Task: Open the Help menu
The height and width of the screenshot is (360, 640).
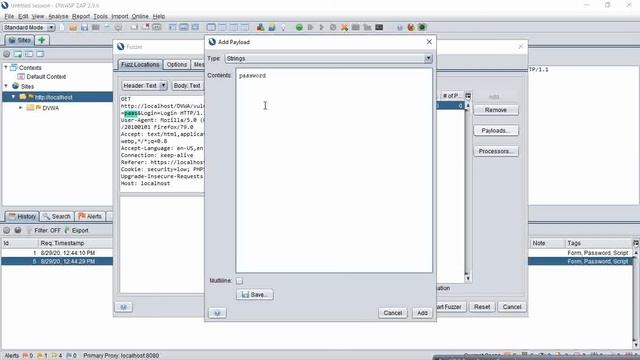Action: pyautogui.click(x=159, y=16)
